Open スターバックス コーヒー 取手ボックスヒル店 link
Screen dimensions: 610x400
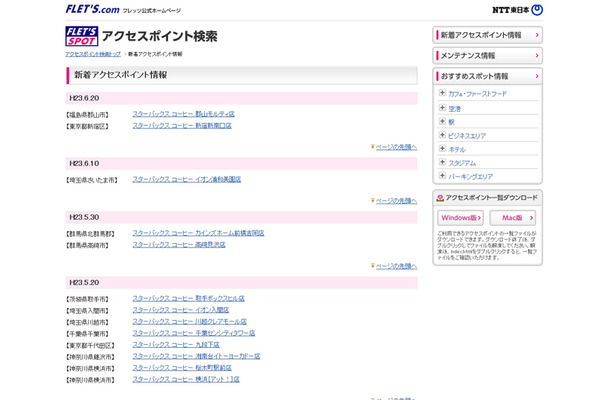tap(189, 298)
